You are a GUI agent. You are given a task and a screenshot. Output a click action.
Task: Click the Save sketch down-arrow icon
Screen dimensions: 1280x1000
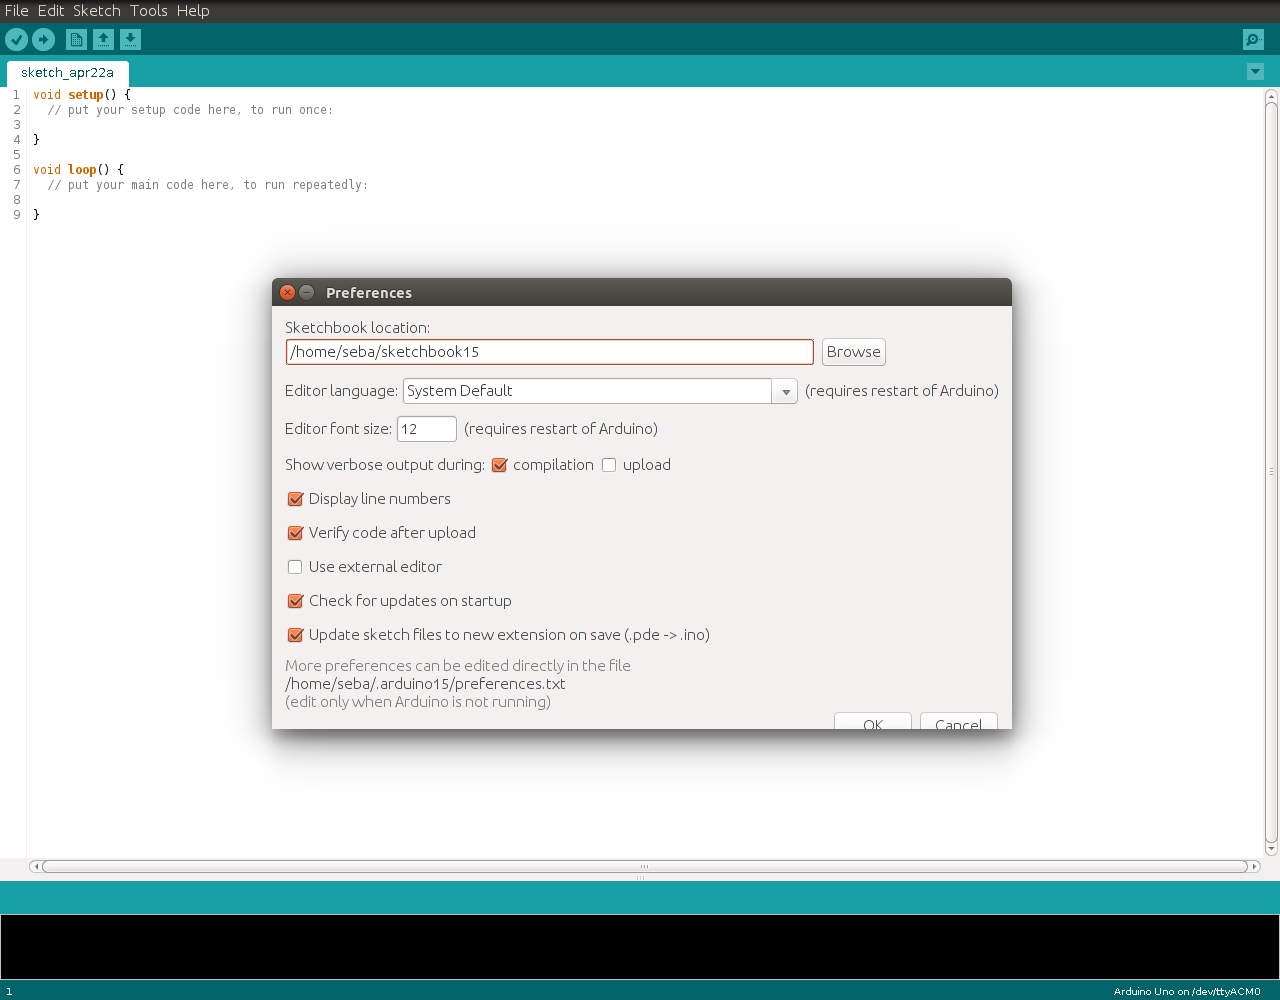130,40
